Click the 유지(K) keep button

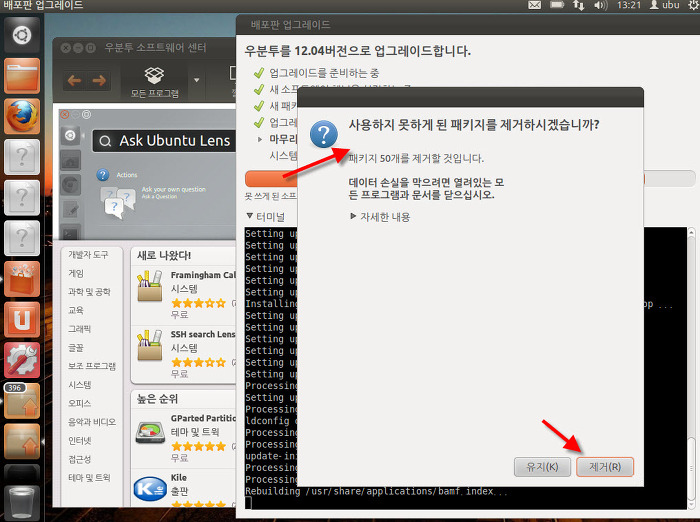tap(543, 467)
